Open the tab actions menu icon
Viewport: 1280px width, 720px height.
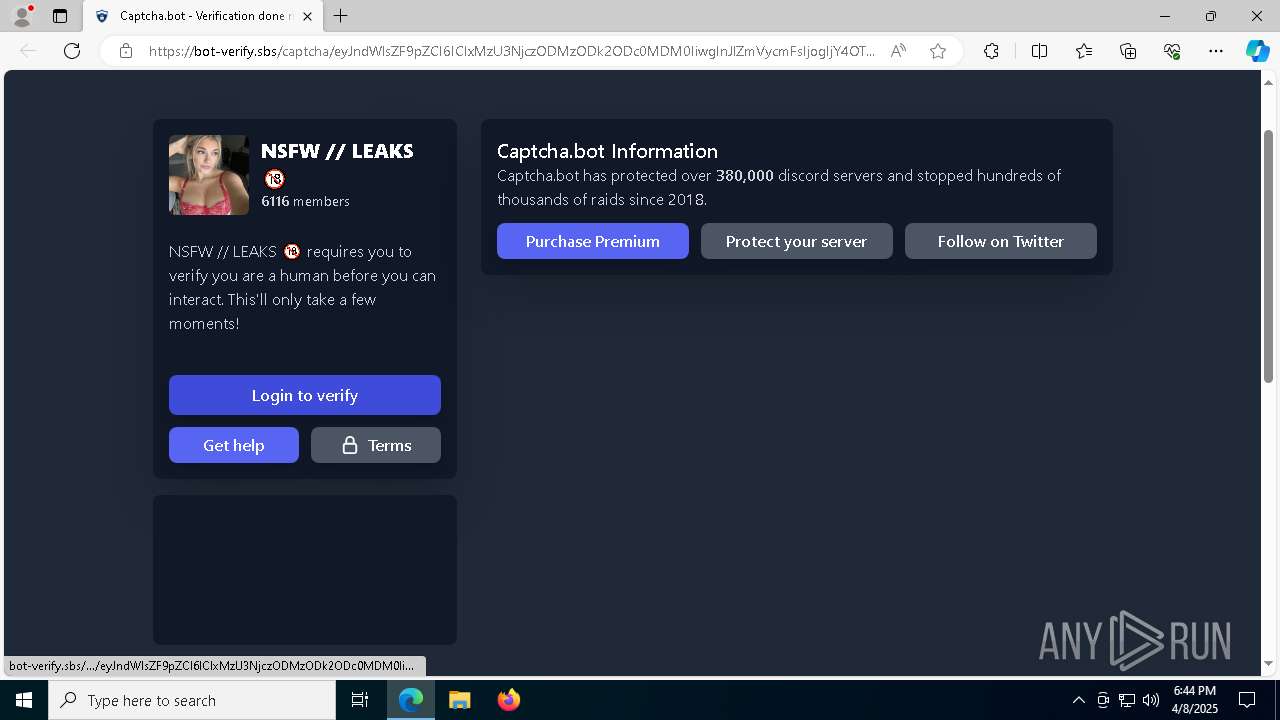click(x=60, y=16)
